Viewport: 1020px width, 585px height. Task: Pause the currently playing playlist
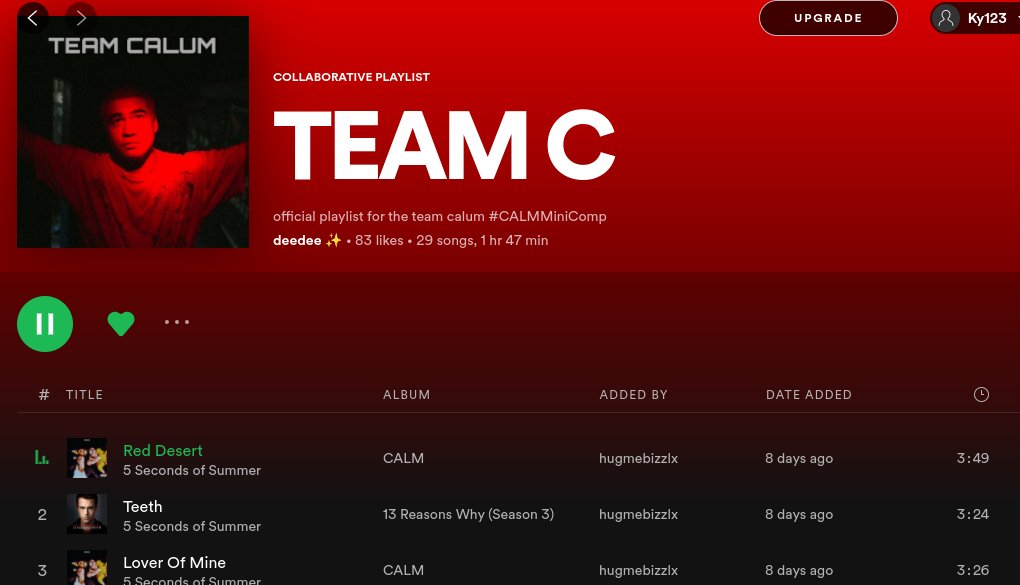tap(45, 323)
